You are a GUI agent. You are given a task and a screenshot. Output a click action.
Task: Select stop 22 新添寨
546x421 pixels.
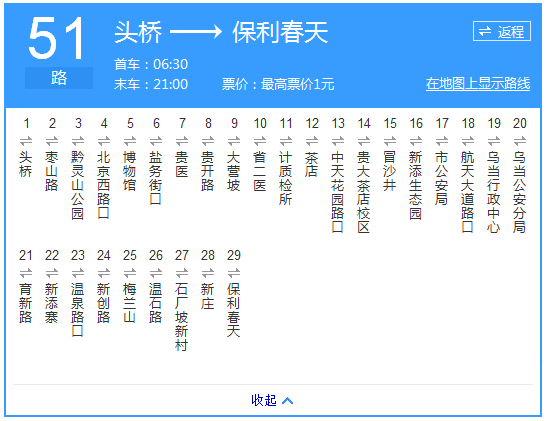tap(52, 303)
